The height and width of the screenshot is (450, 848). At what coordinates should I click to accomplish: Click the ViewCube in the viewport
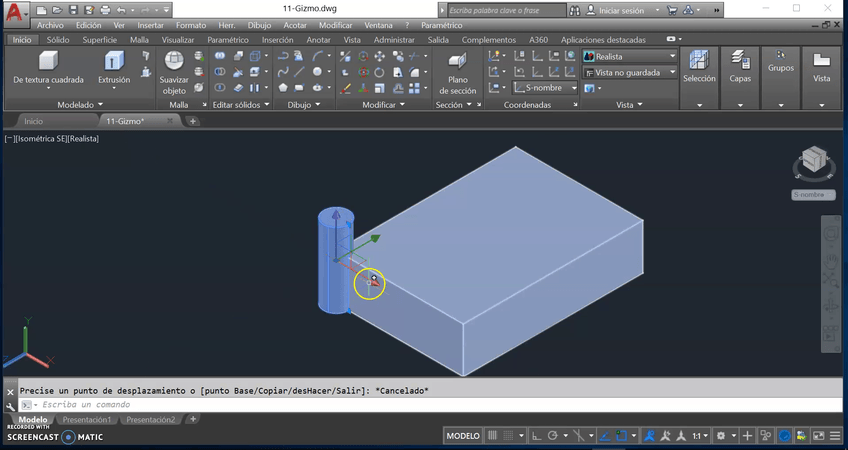[x=813, y=161]
